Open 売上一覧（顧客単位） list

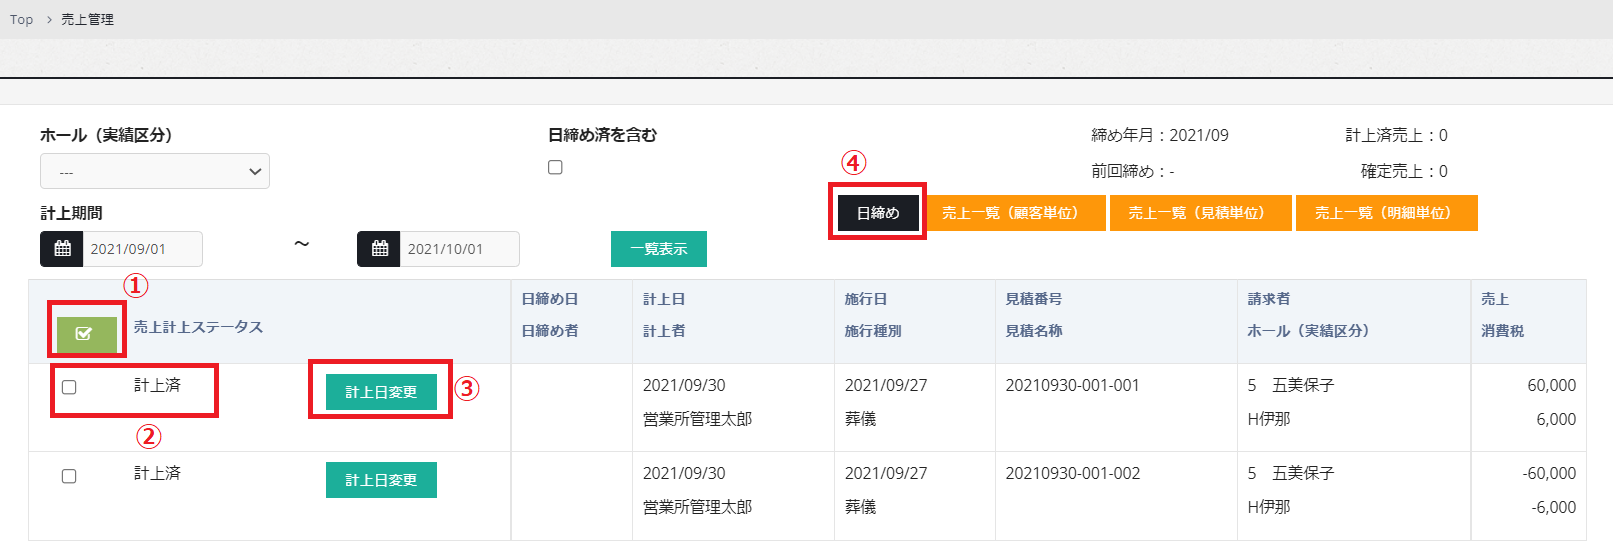pos(1010,213)
